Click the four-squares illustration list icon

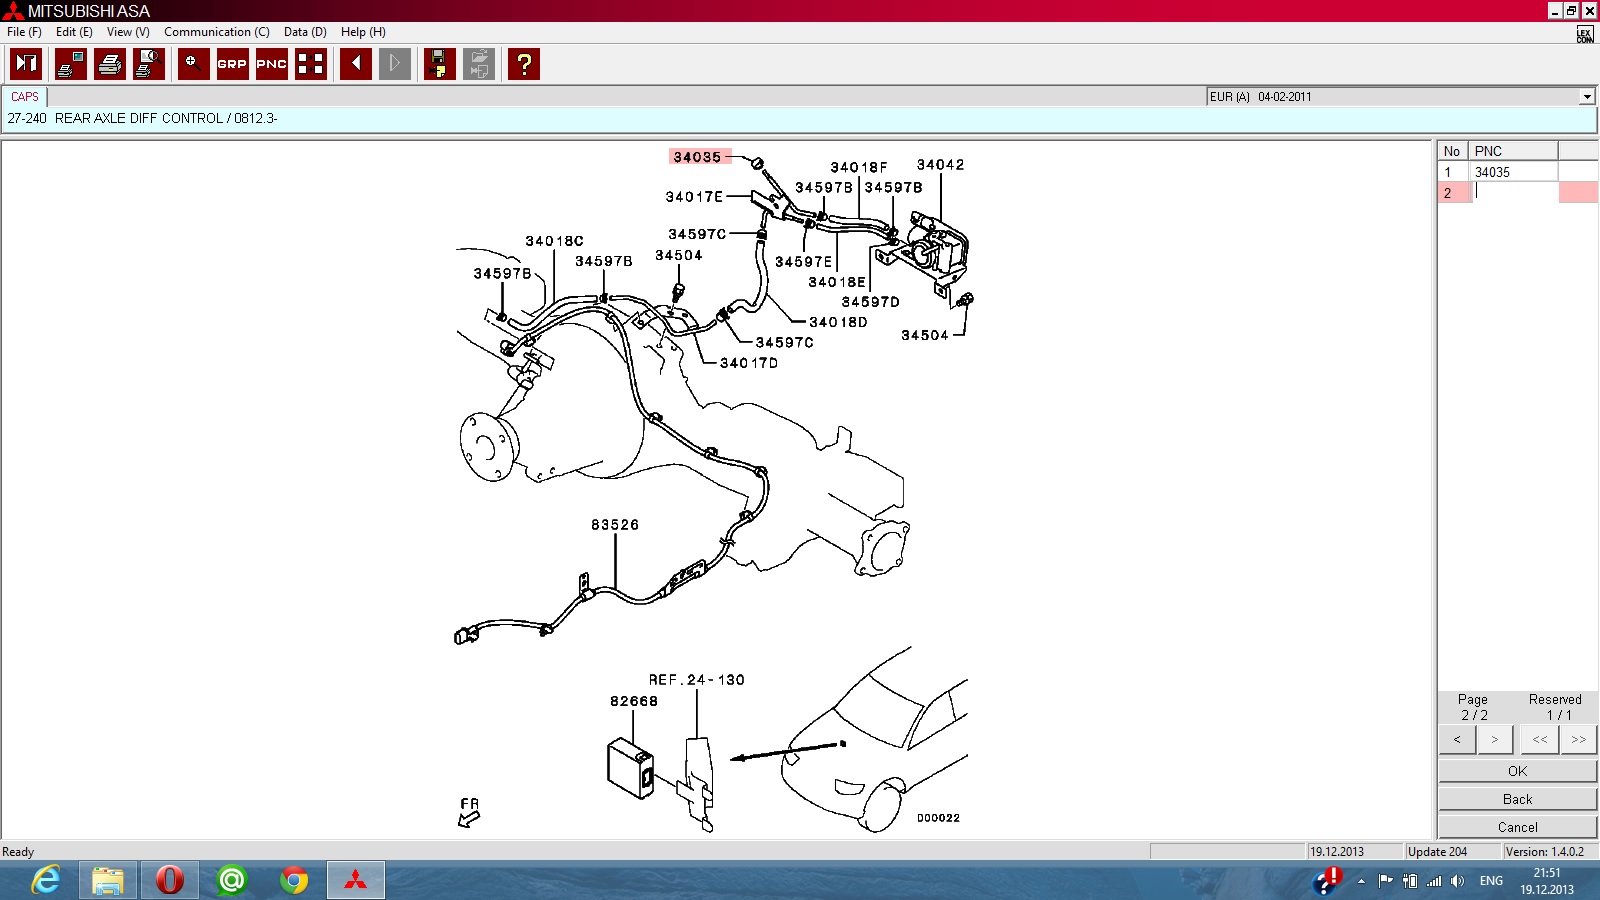(x=311, y=64)
